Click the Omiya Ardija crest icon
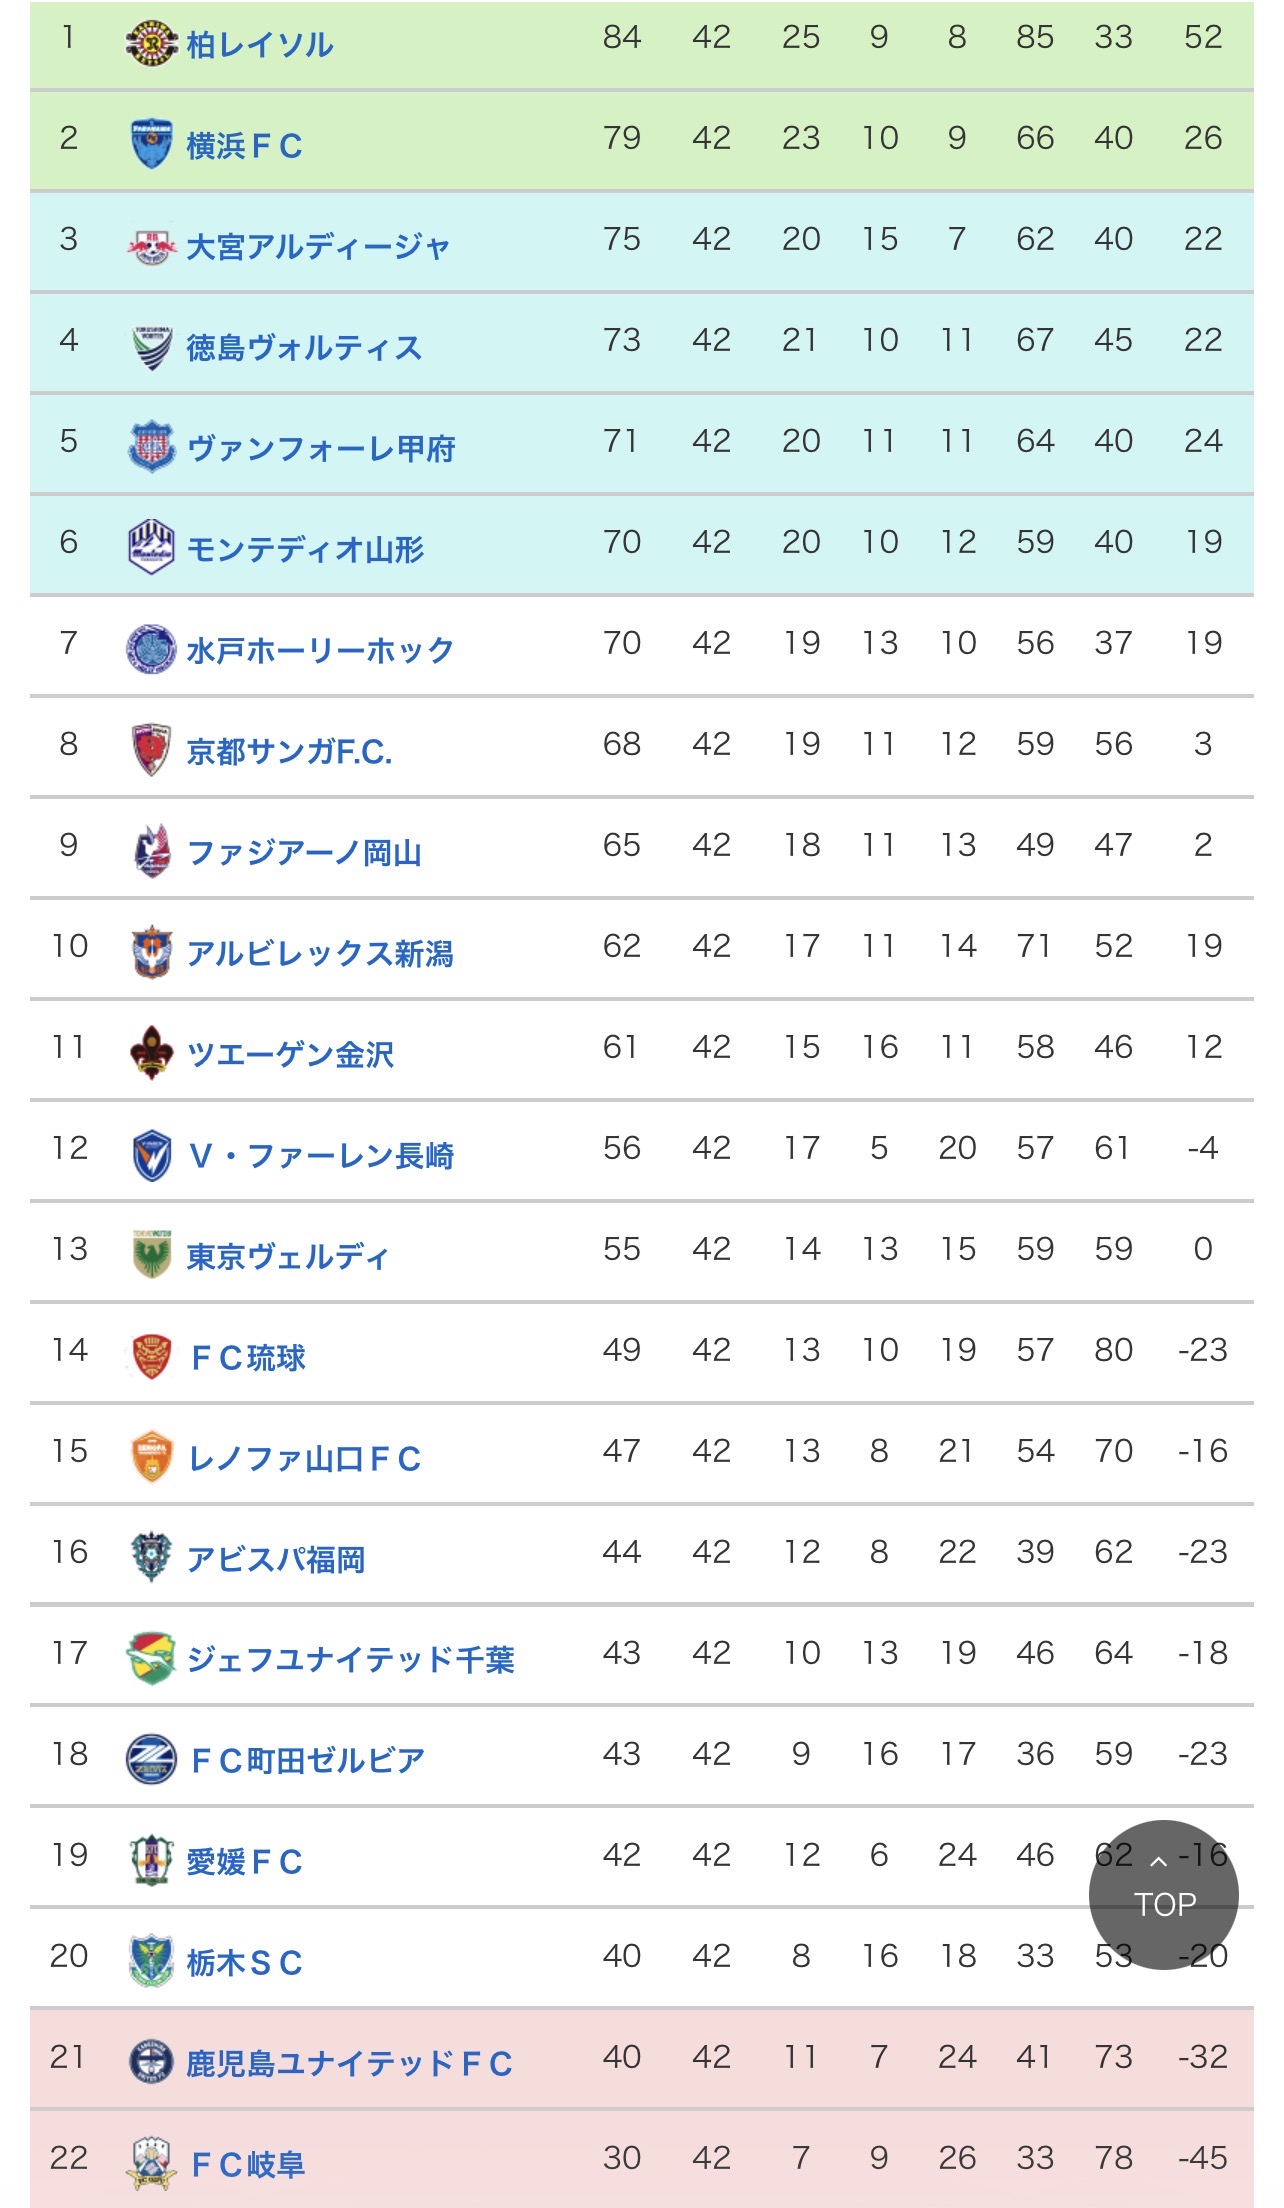 click(152, 246)
